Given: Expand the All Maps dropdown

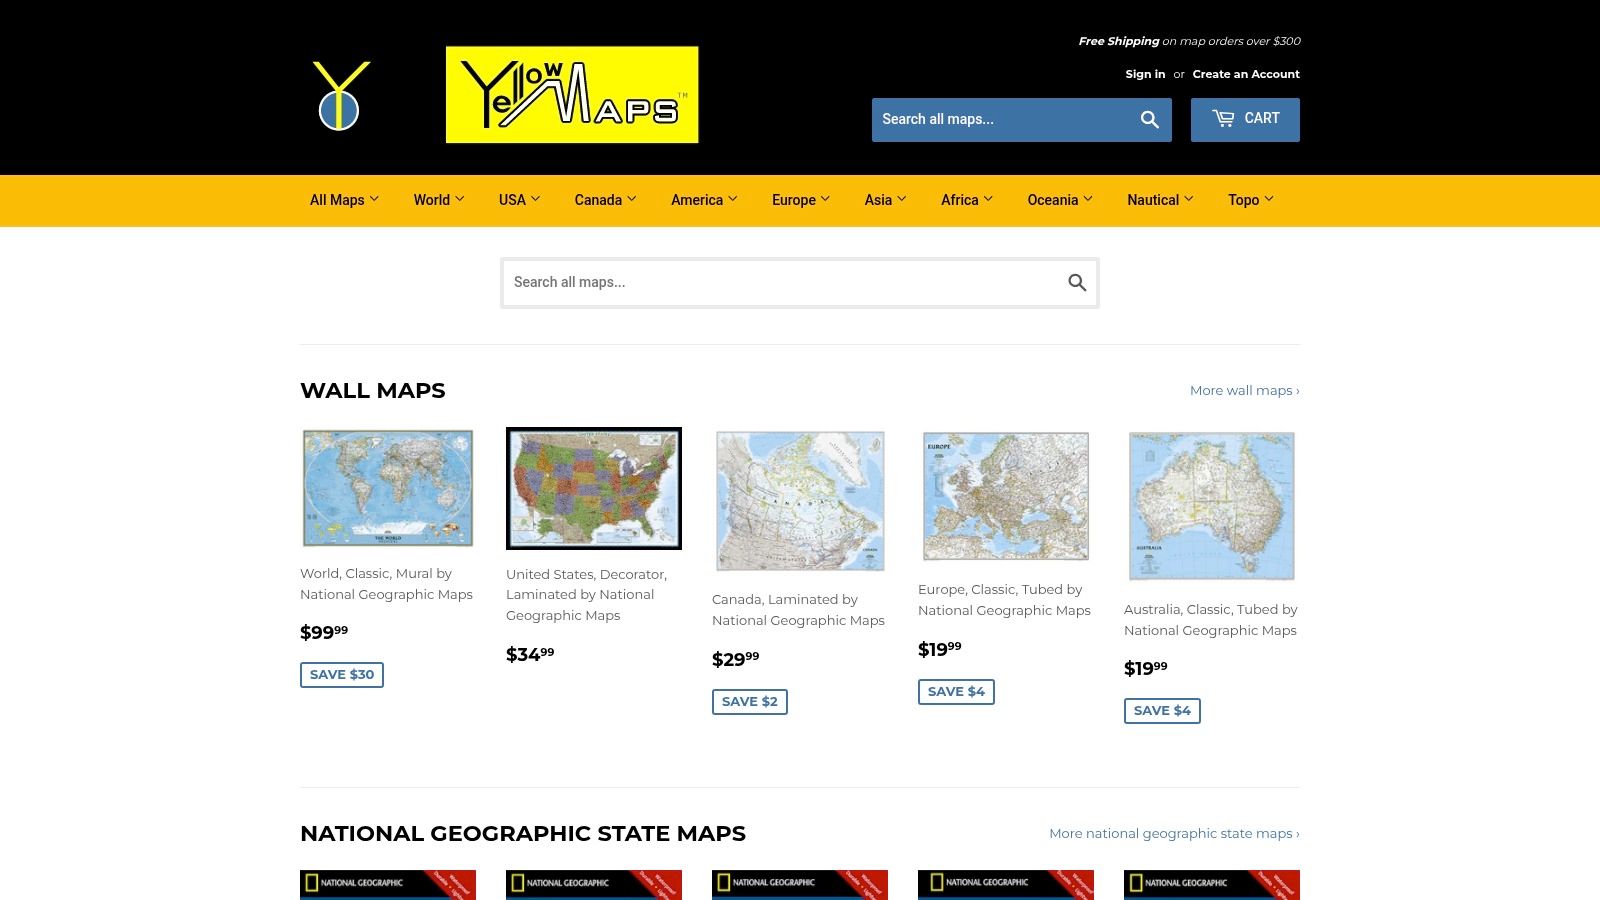Looking at the screenshot, I should (x=344, y=200).
